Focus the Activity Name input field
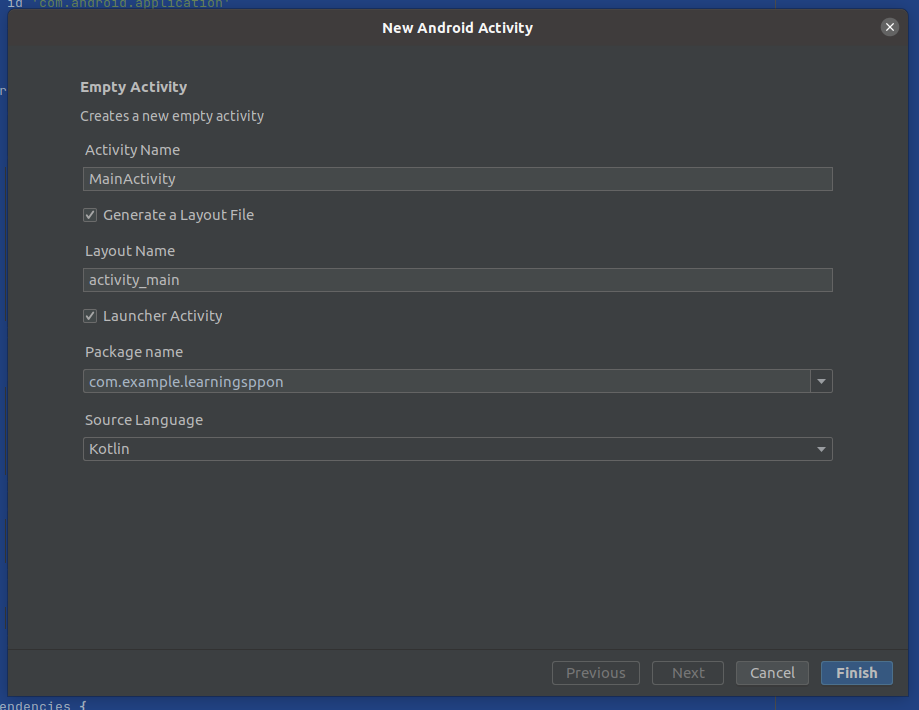Screen dimensions: 919x710 coord(458,179)
